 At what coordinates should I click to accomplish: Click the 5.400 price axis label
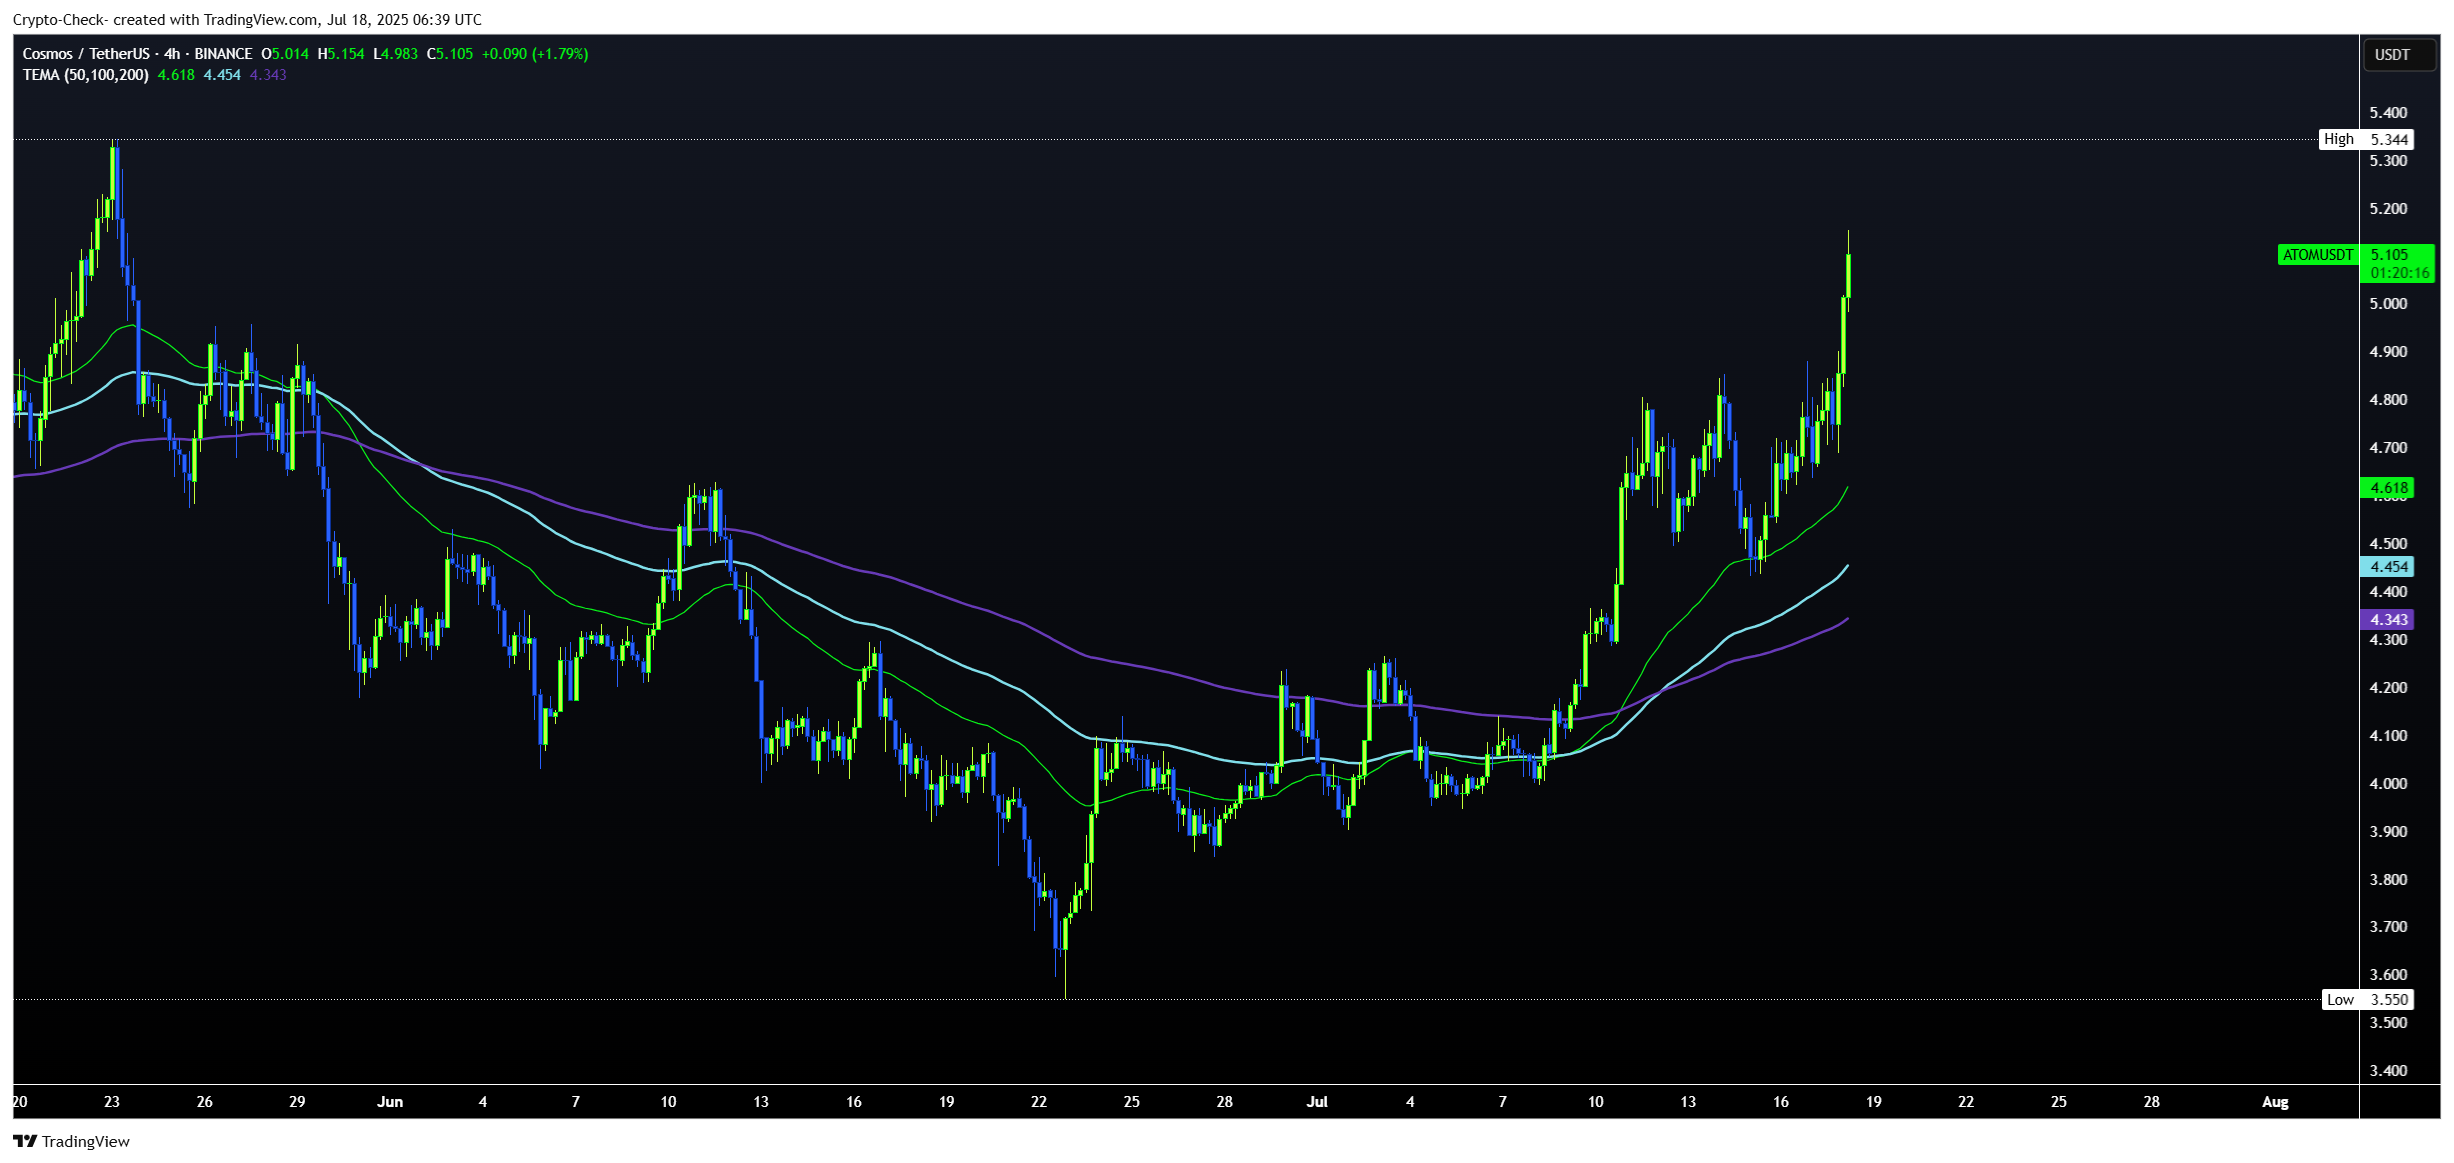(2388, 112)
